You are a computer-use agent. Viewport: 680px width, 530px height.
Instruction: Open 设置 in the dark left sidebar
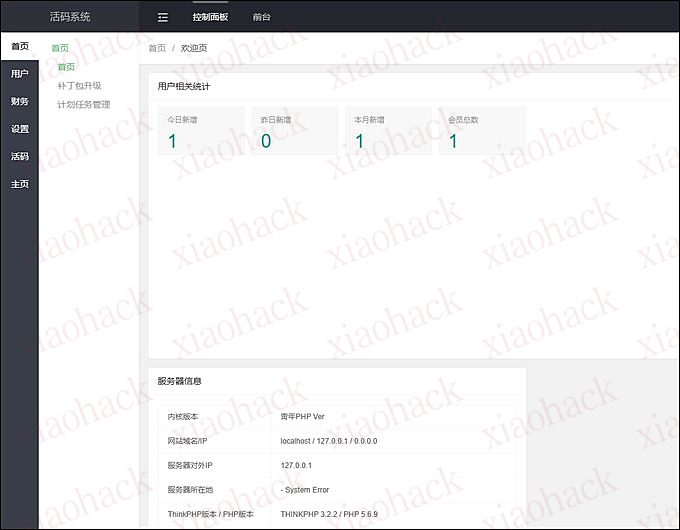coord(19,129)
